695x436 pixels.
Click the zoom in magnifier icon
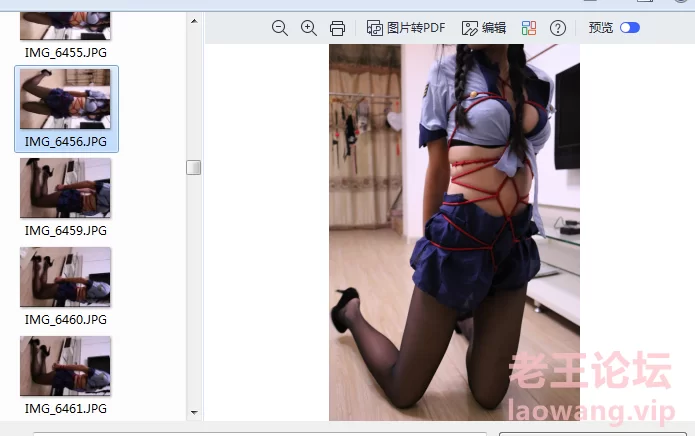point(308,28)
